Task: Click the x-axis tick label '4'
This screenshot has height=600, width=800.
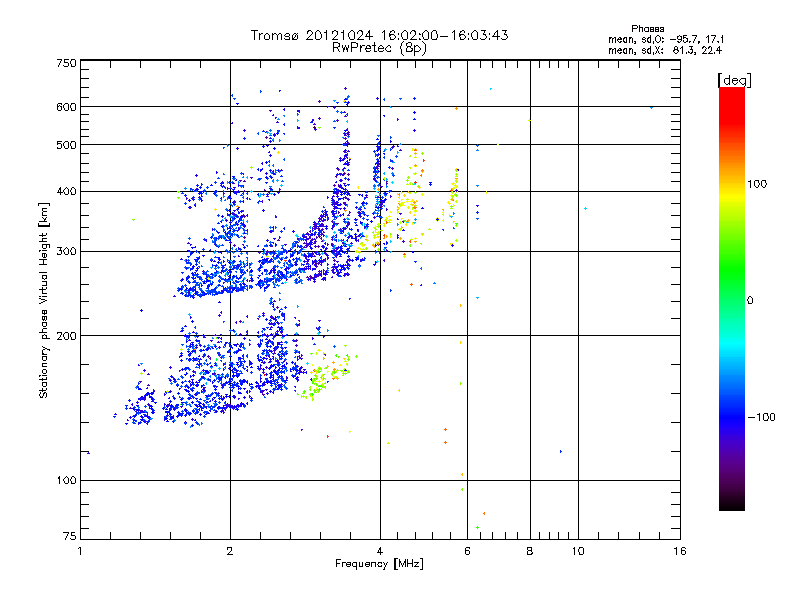Action: coord(380,551)
